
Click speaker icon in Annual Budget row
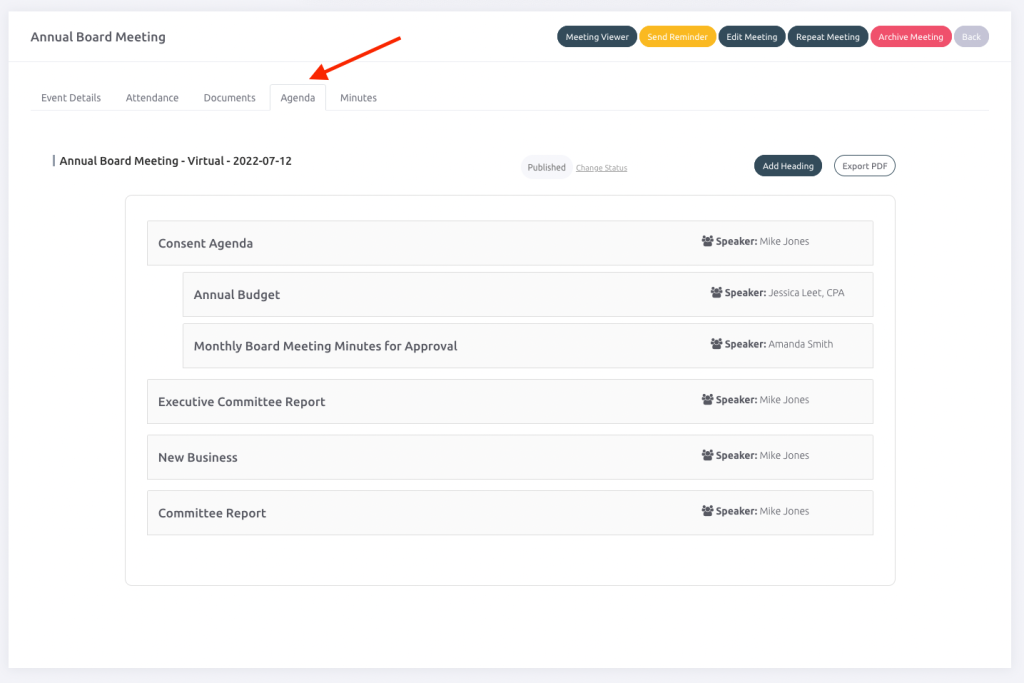point(716,293)
